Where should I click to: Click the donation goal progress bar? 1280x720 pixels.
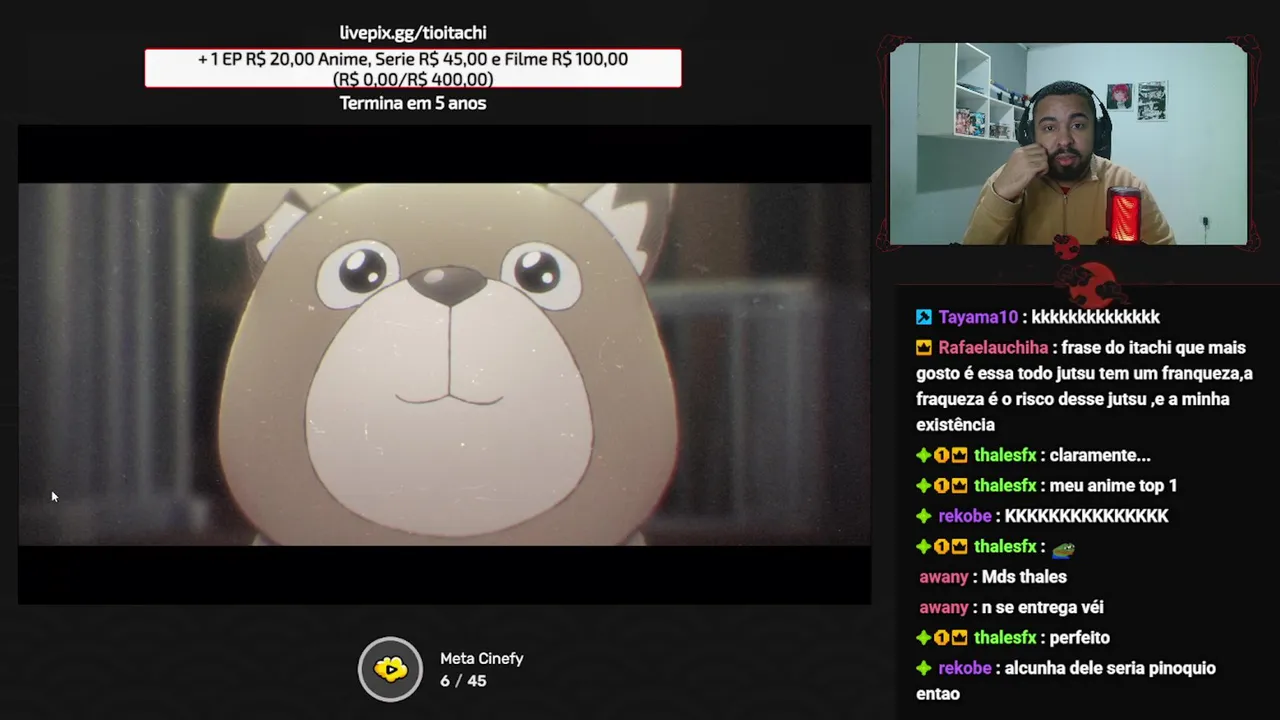pos(413,68)
